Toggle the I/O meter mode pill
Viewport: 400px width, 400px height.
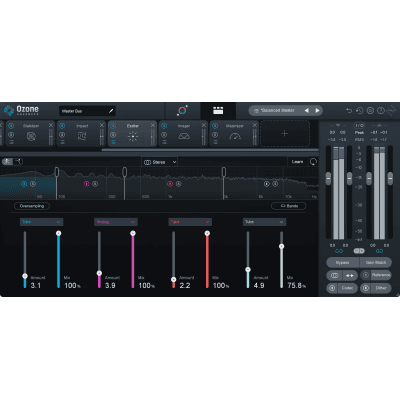click(359, 125)
